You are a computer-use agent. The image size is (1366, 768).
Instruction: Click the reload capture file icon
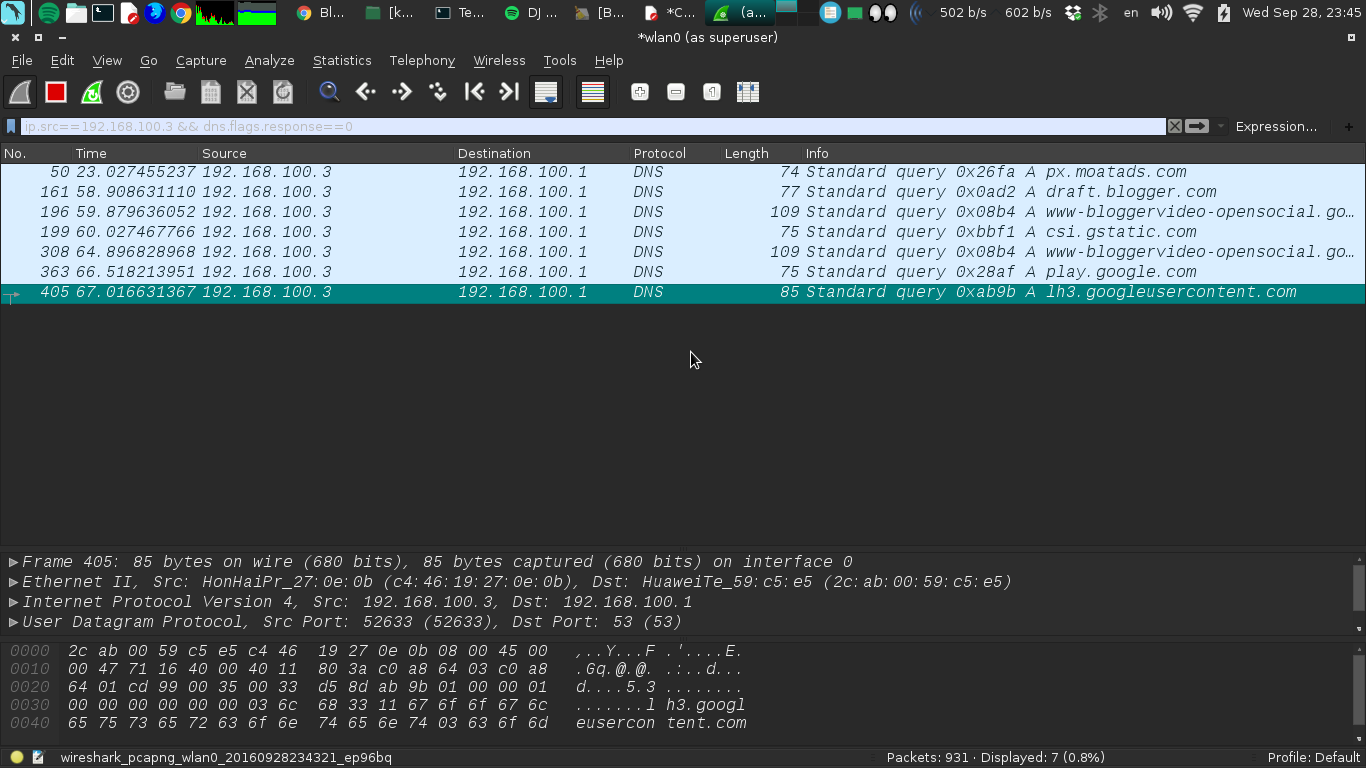click(x=283, y=92)
